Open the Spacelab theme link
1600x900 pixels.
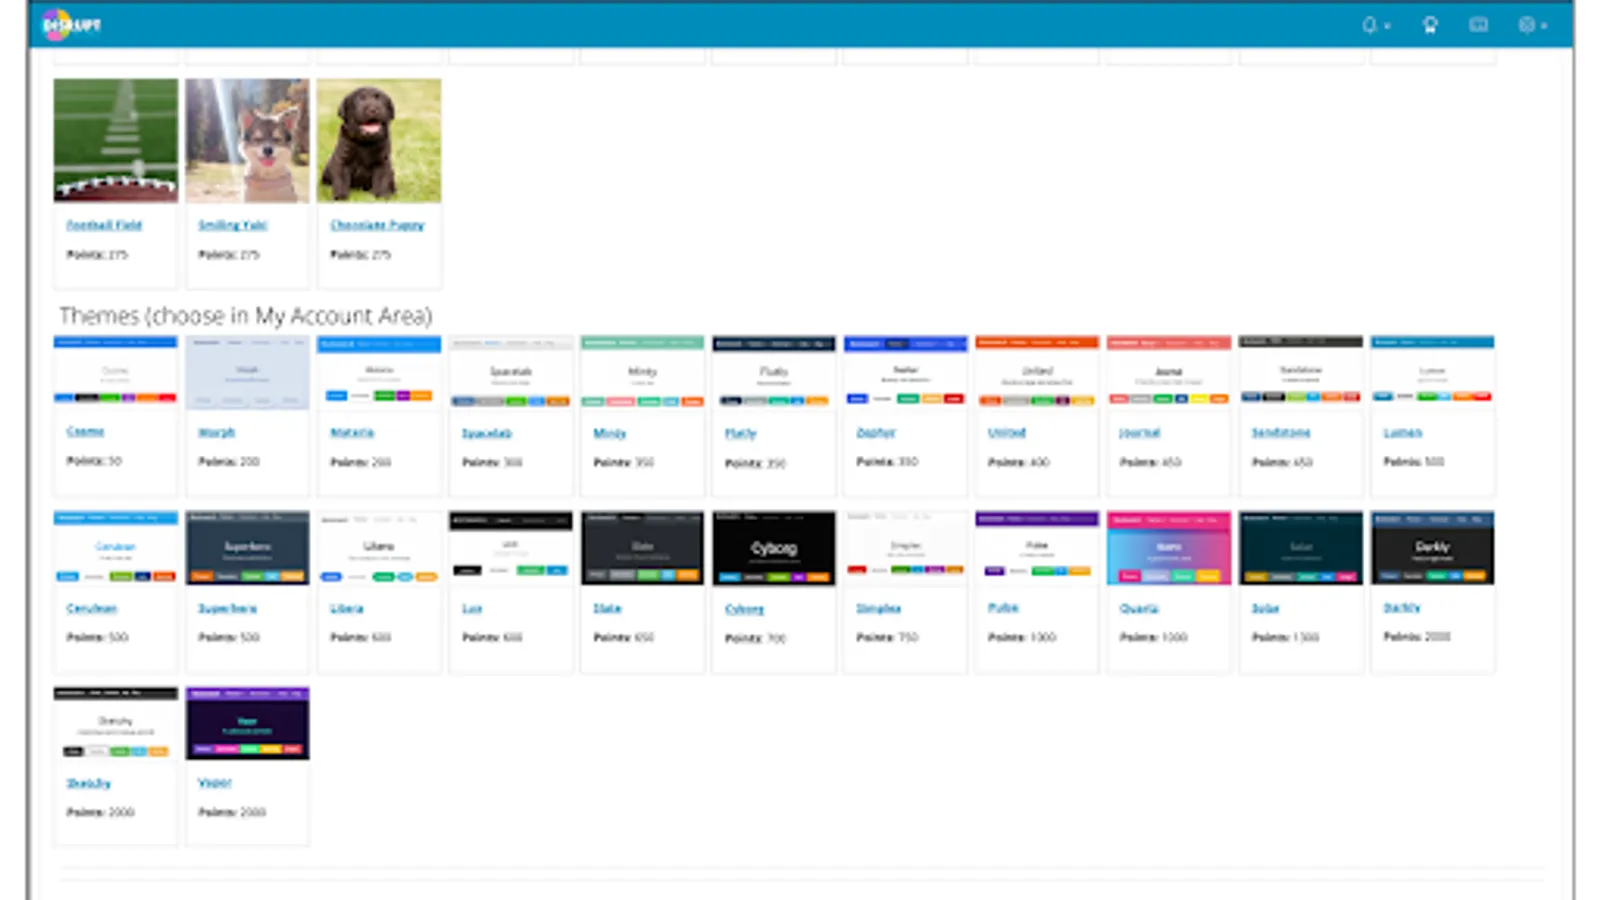tap(487, 433)
